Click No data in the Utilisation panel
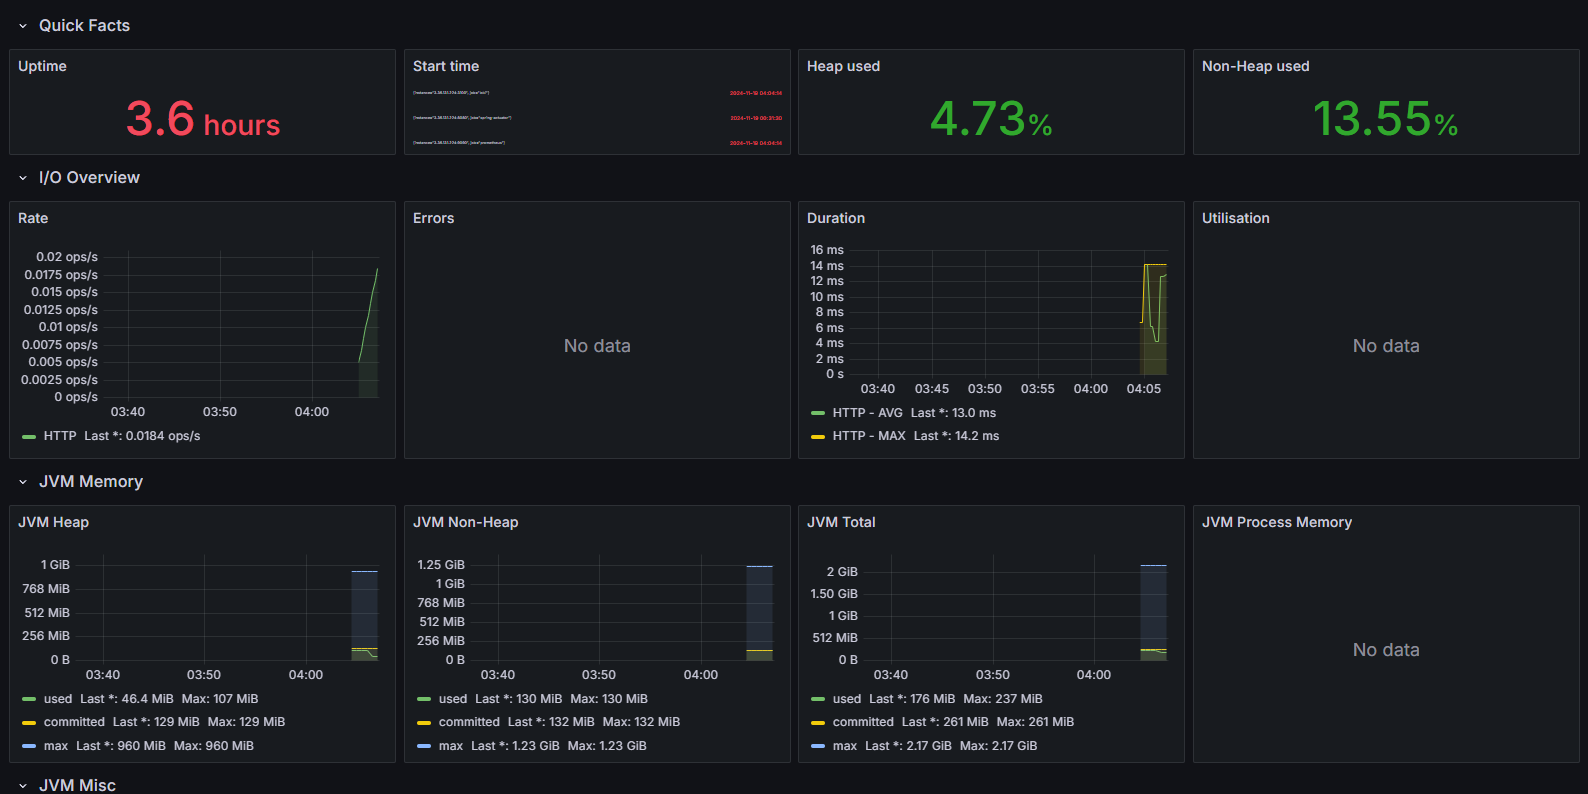The width and height of the screenshot is (1588, 794). (x=1386, y=346)
